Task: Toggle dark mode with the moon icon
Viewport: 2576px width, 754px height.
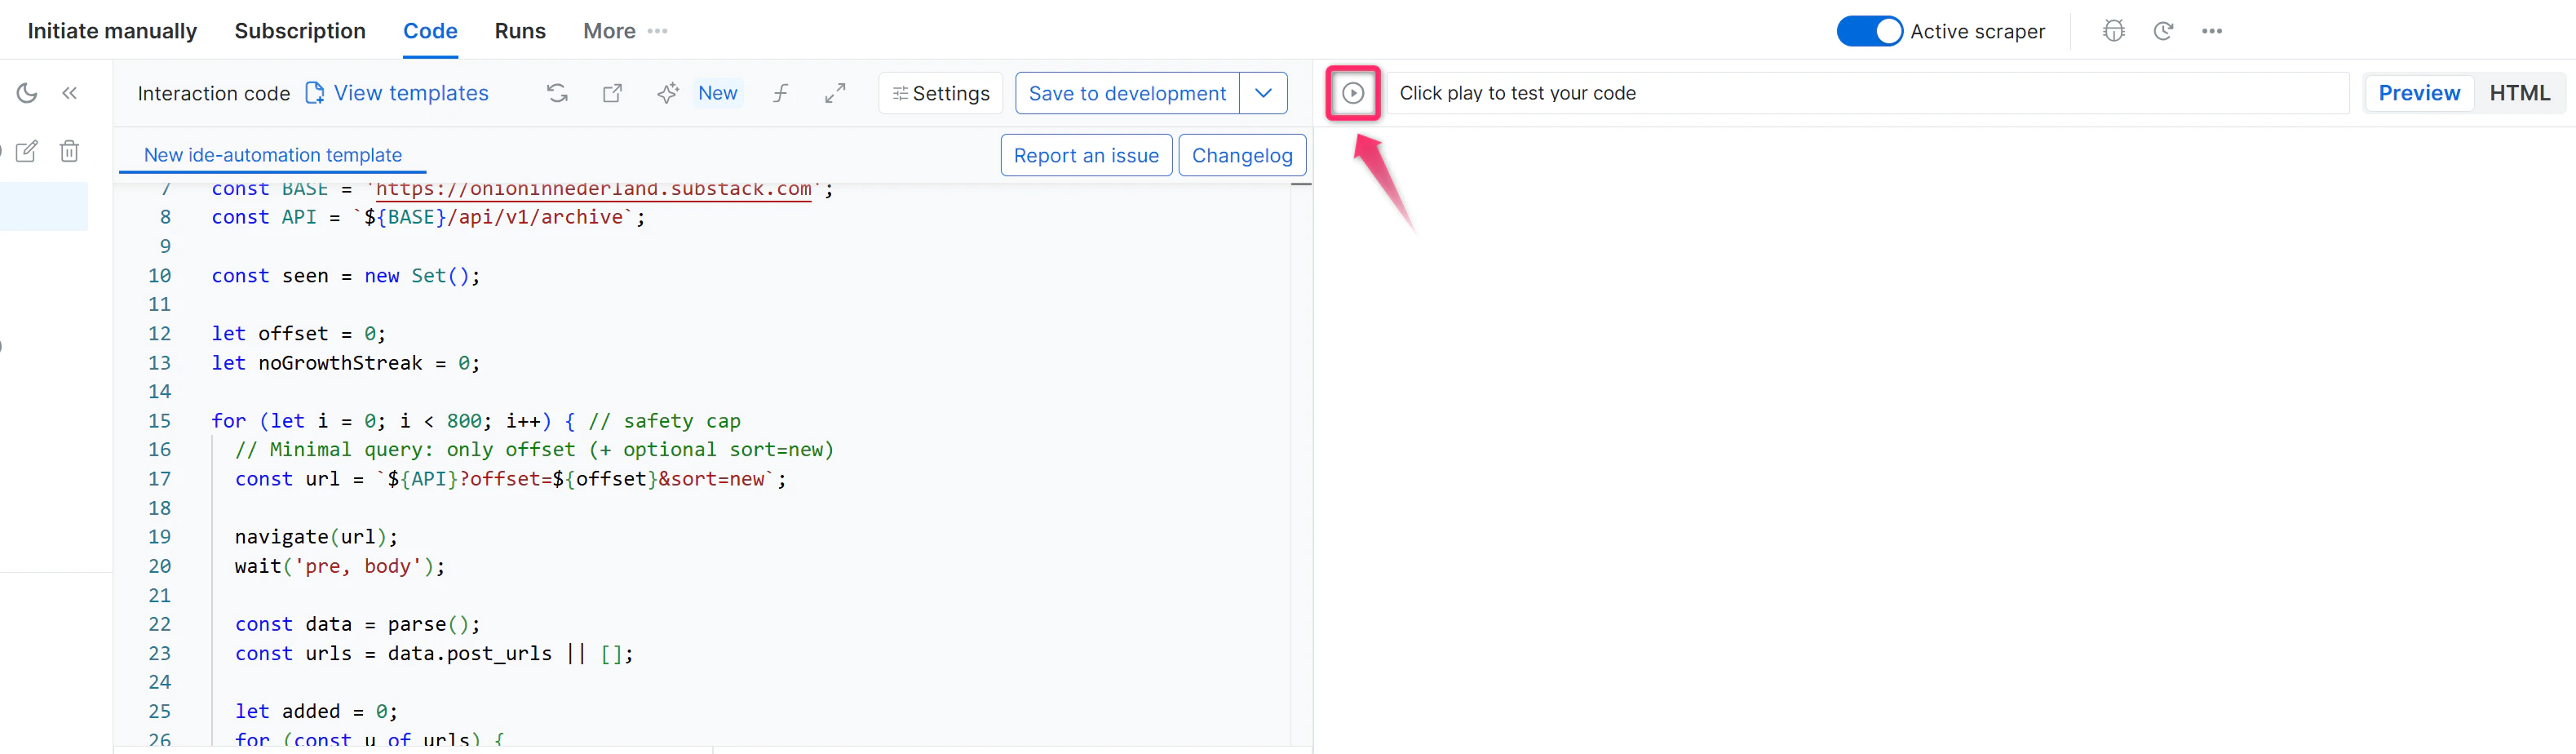Action: [x=27, y=93]
